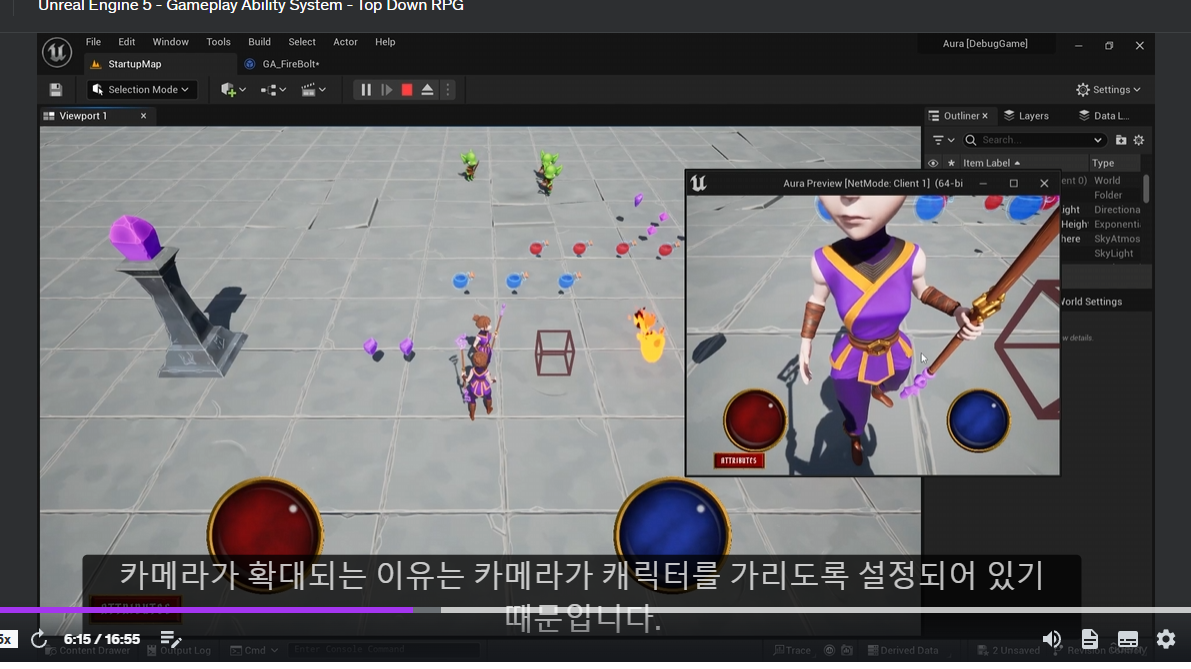Save the current level with the floppy icon
This screenshot has height=669, width=1191.
(x=55, y=90)
